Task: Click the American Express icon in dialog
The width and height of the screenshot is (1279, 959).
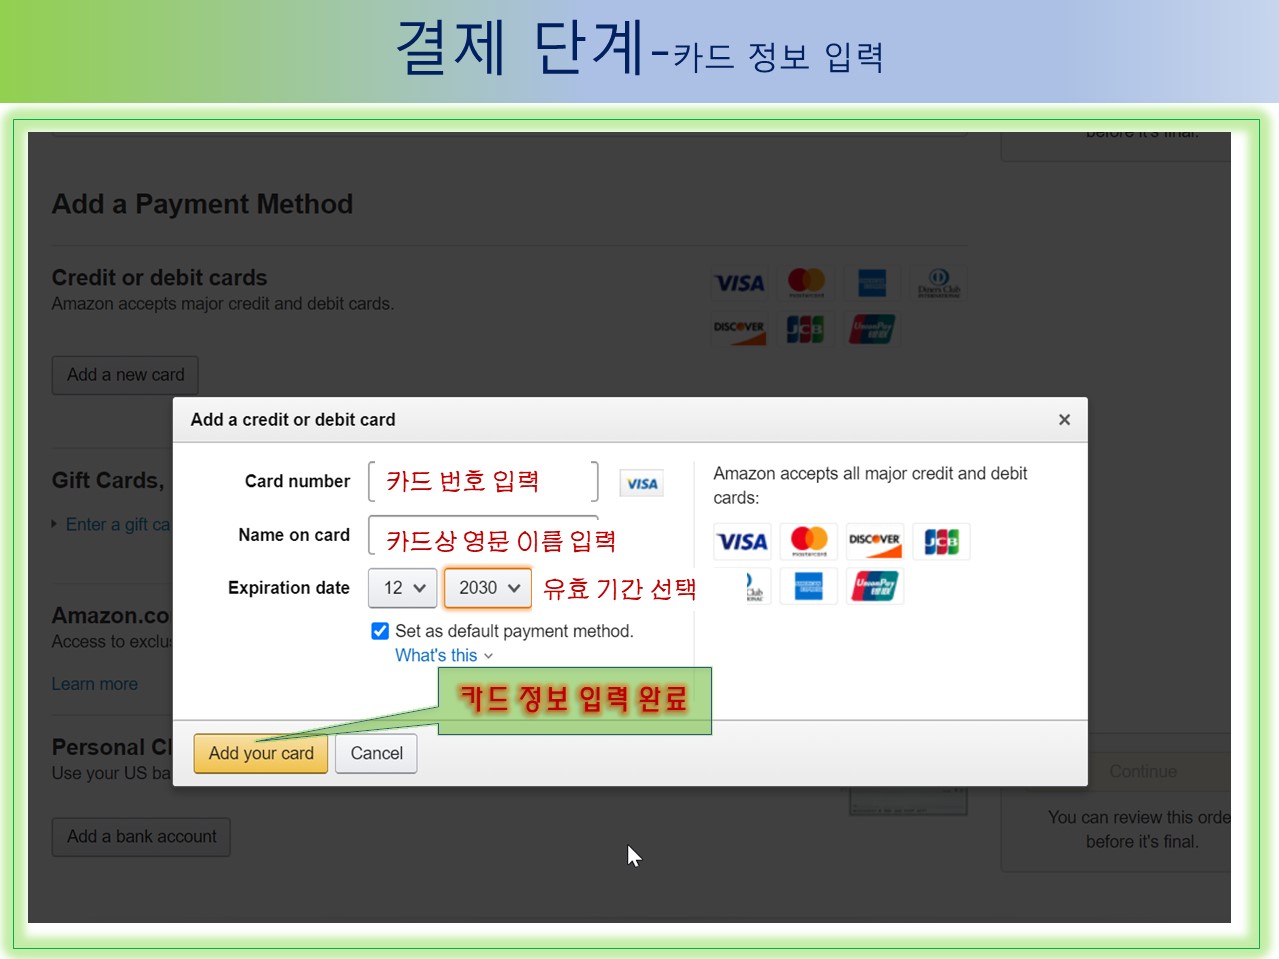Action: pyautogui.click(x=809, y=586)
